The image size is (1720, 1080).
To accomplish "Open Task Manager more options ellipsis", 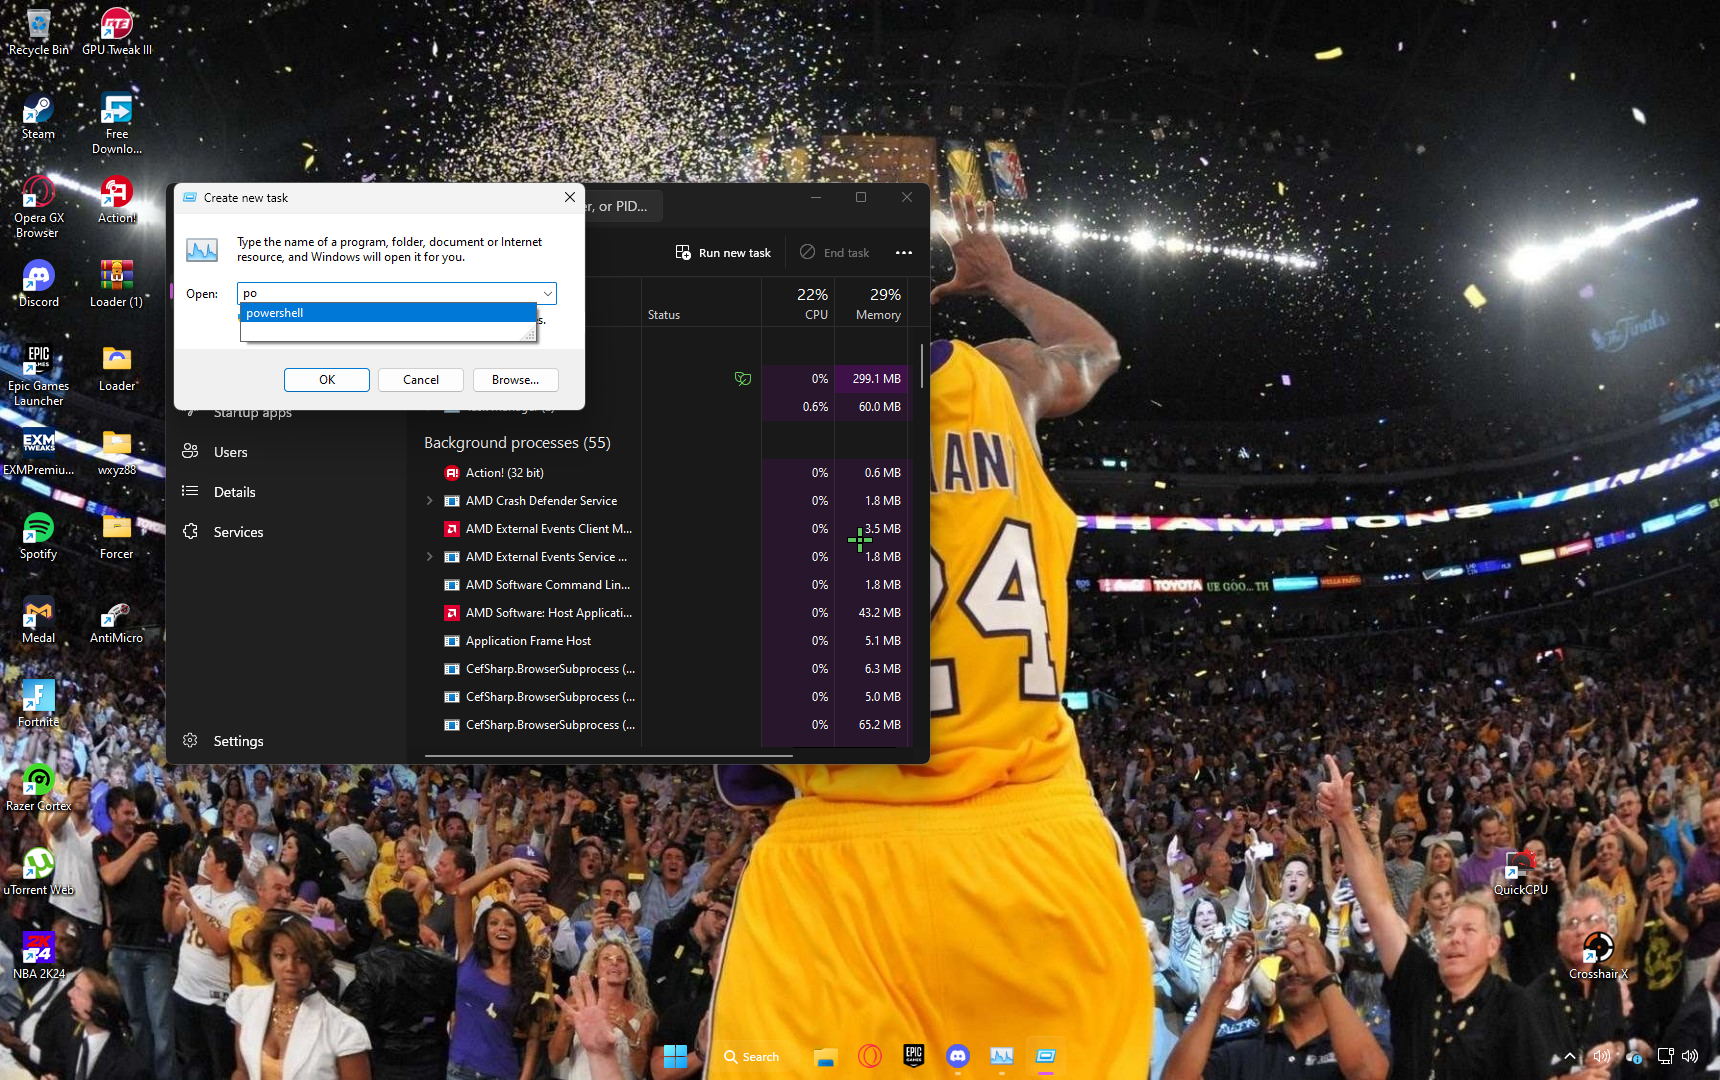I will [904, 253].
